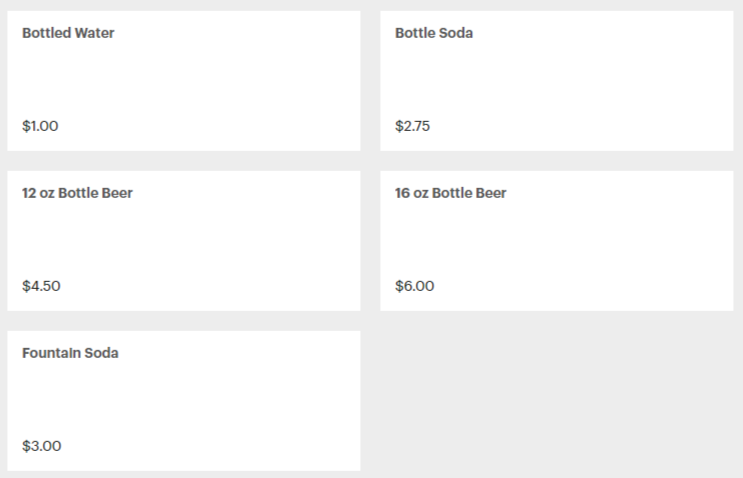The height and width of the screenshot is (478, 743).
Task: Pick the Fountain Soda menu card
Action: tap(184, 401)
